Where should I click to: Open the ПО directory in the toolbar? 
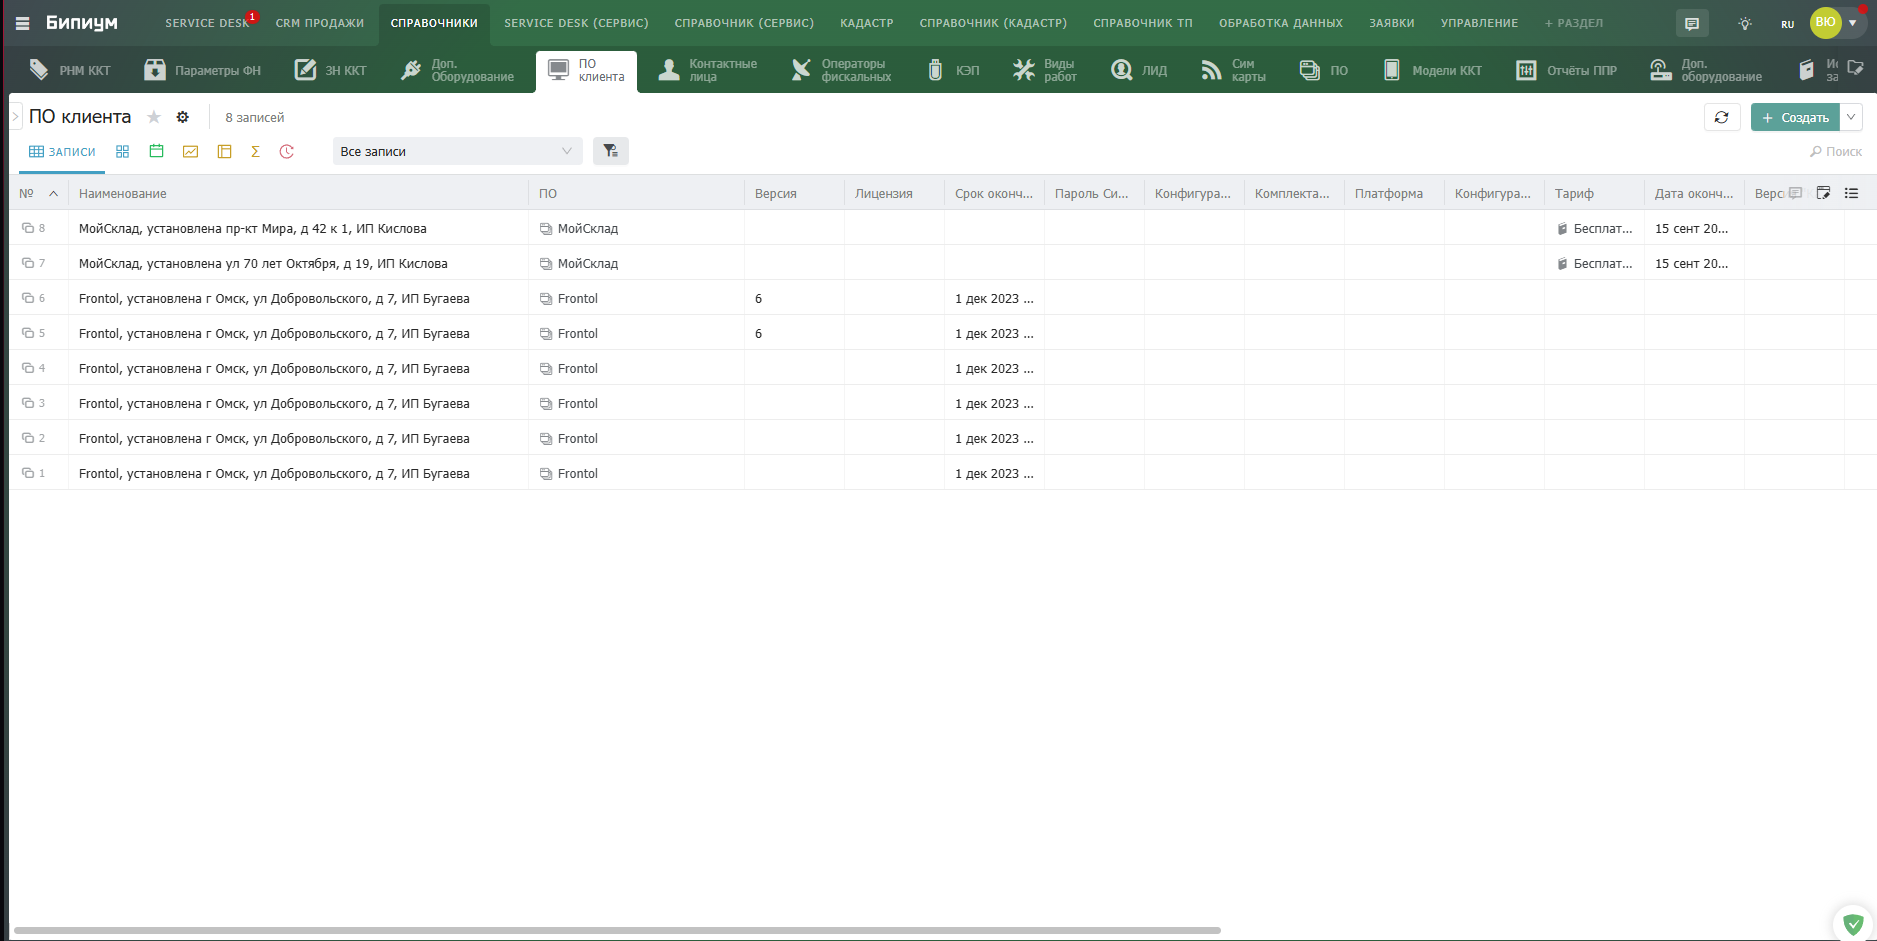1324,70
